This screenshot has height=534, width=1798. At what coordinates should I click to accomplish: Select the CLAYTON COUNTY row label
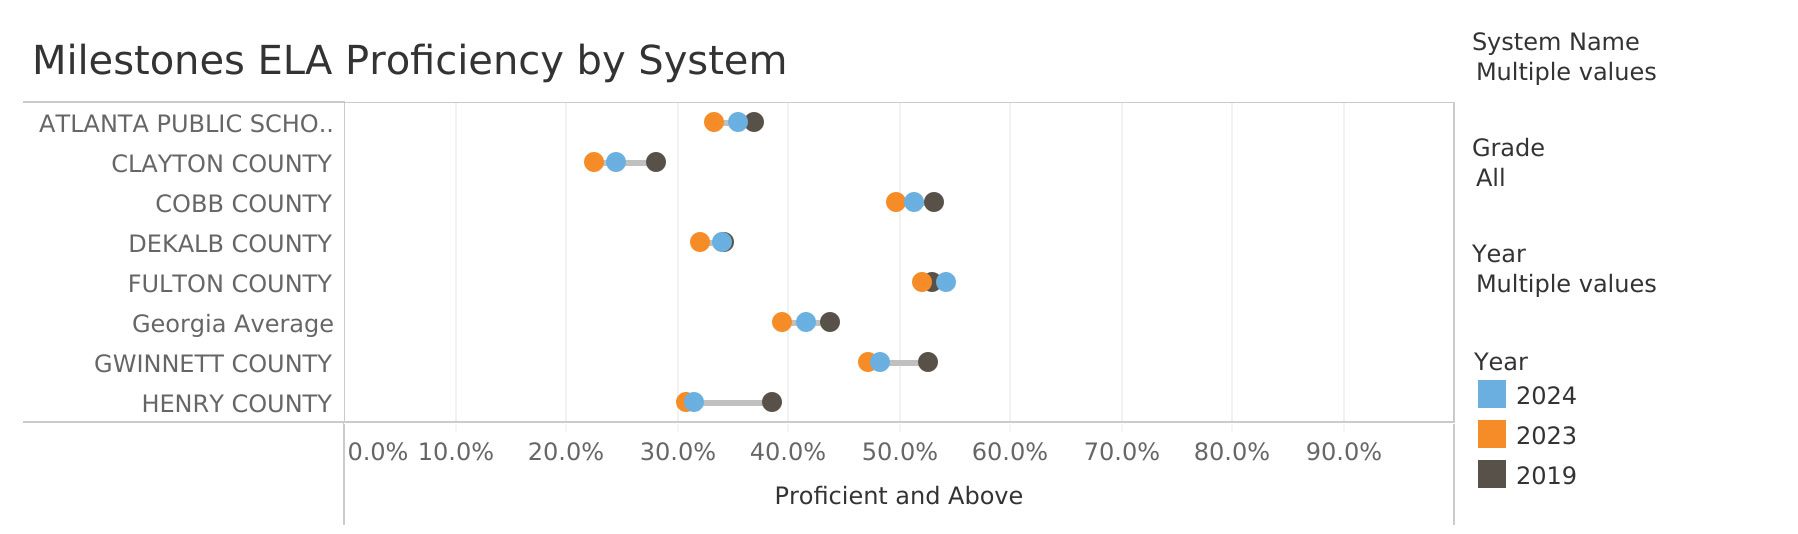point(221,163)
